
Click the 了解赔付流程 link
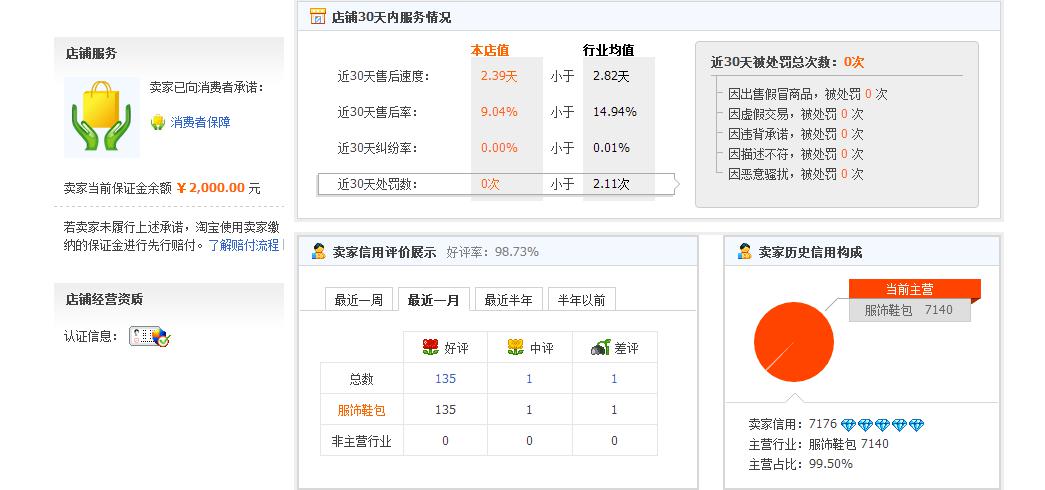tap(243, 245)
